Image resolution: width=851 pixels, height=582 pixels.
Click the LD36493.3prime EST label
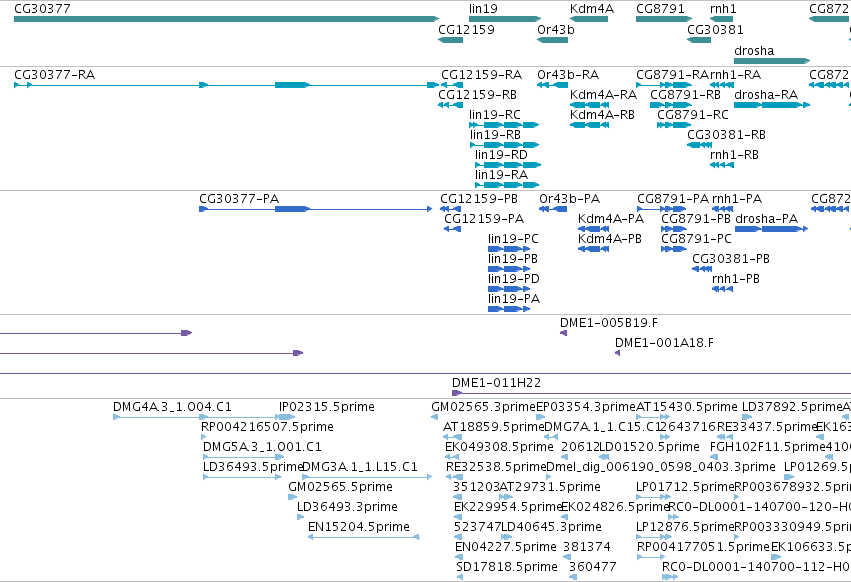(x=347, y=507)
